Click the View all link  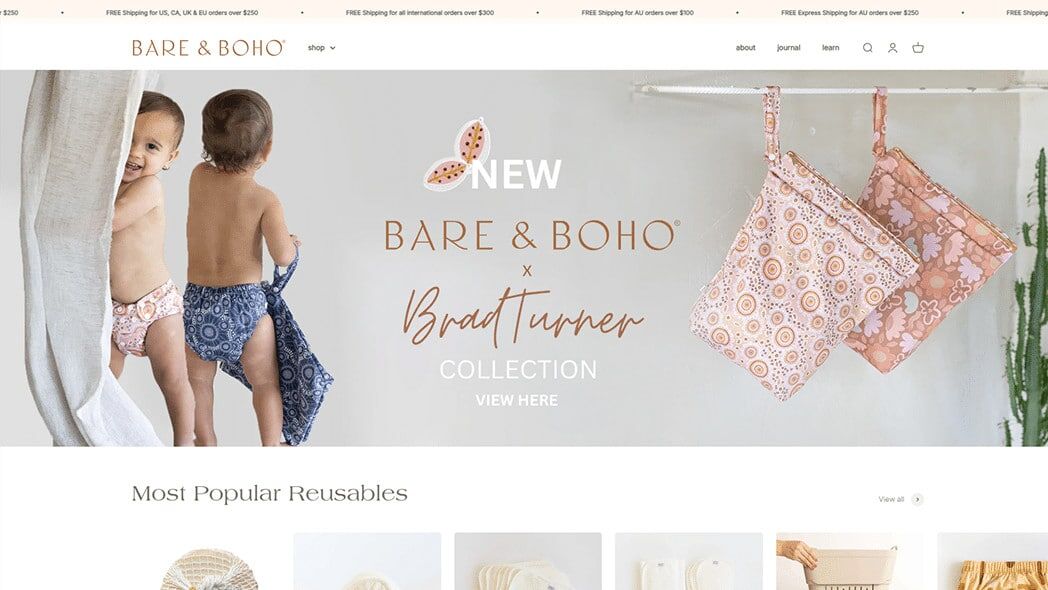[891, 499]
